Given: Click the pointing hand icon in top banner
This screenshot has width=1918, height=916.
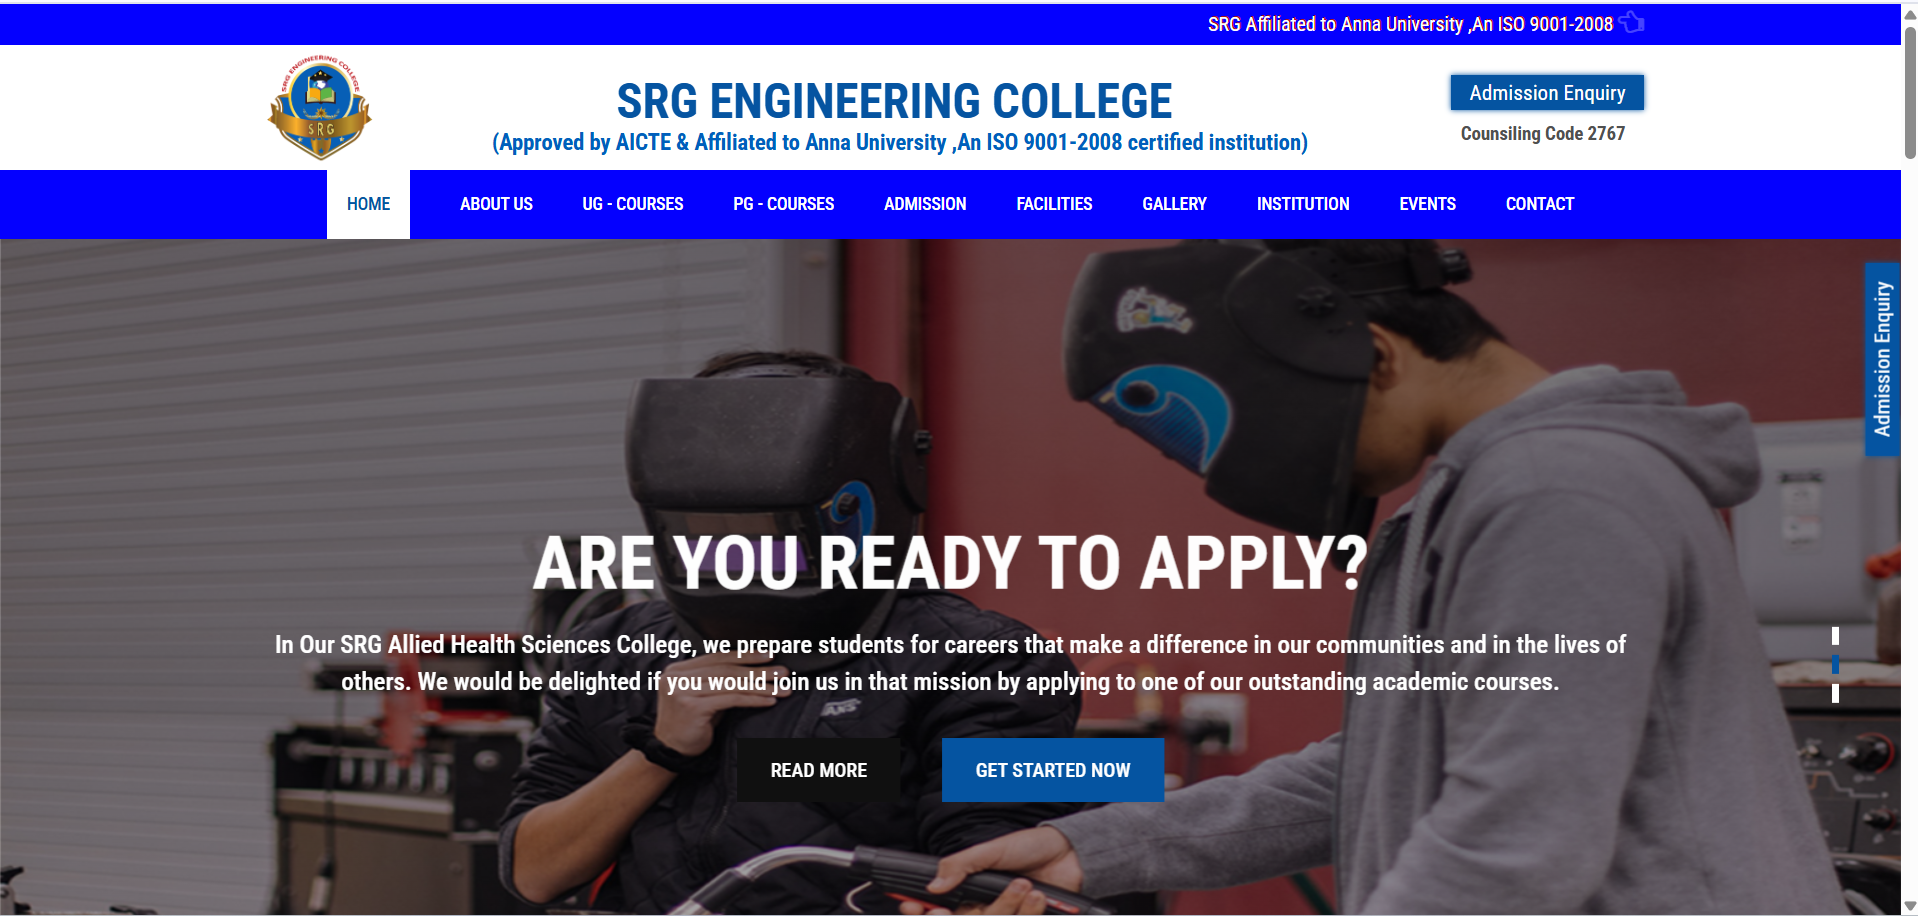Looking at the screenshot, I should click(x=1632, y=22).
